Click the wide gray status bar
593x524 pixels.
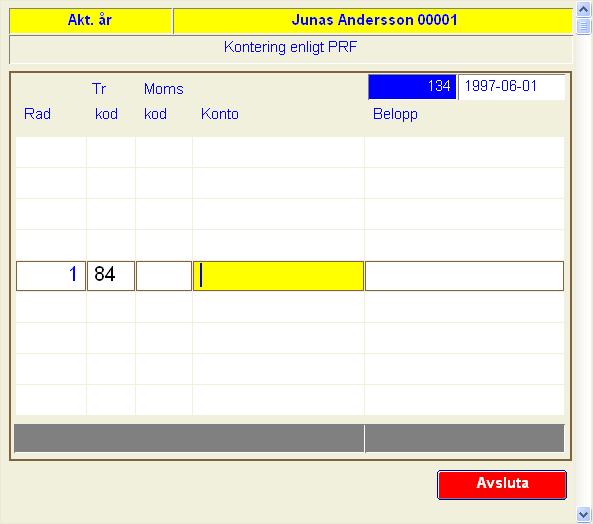189,439
